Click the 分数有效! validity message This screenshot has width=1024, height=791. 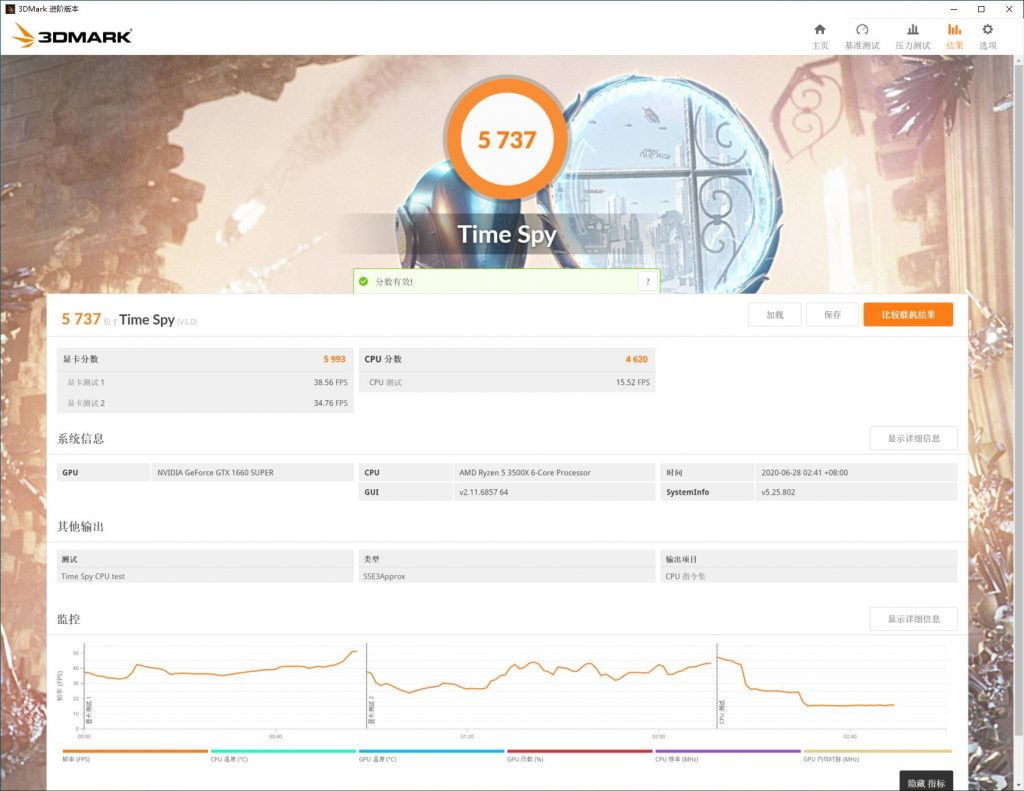394,282
